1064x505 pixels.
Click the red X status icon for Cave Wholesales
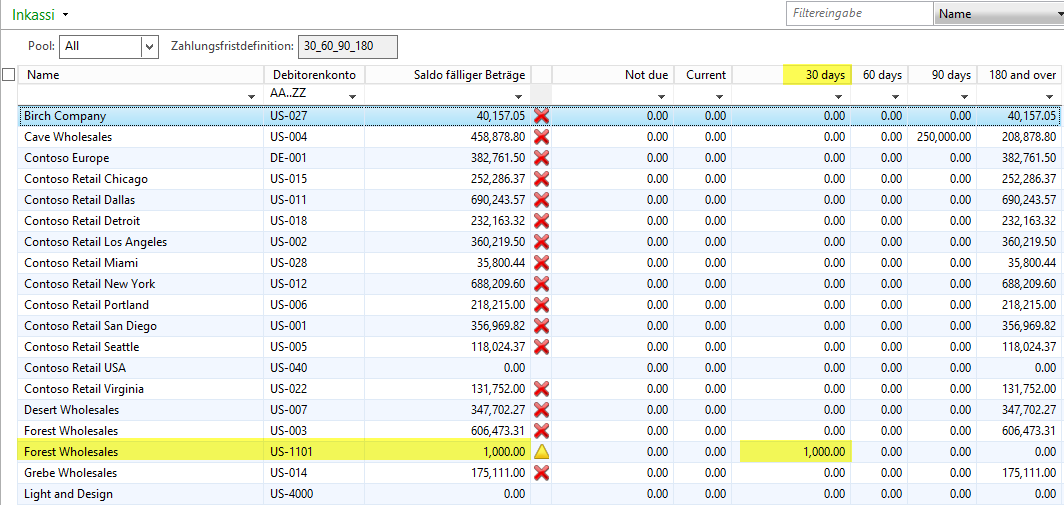pyautogui.click(x=542, y=137)
